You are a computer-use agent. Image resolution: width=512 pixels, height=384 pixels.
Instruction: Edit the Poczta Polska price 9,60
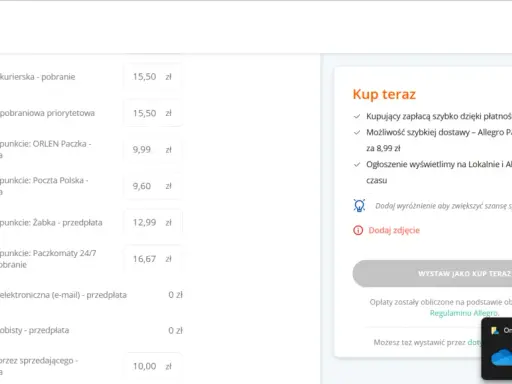tap(153, 186)
